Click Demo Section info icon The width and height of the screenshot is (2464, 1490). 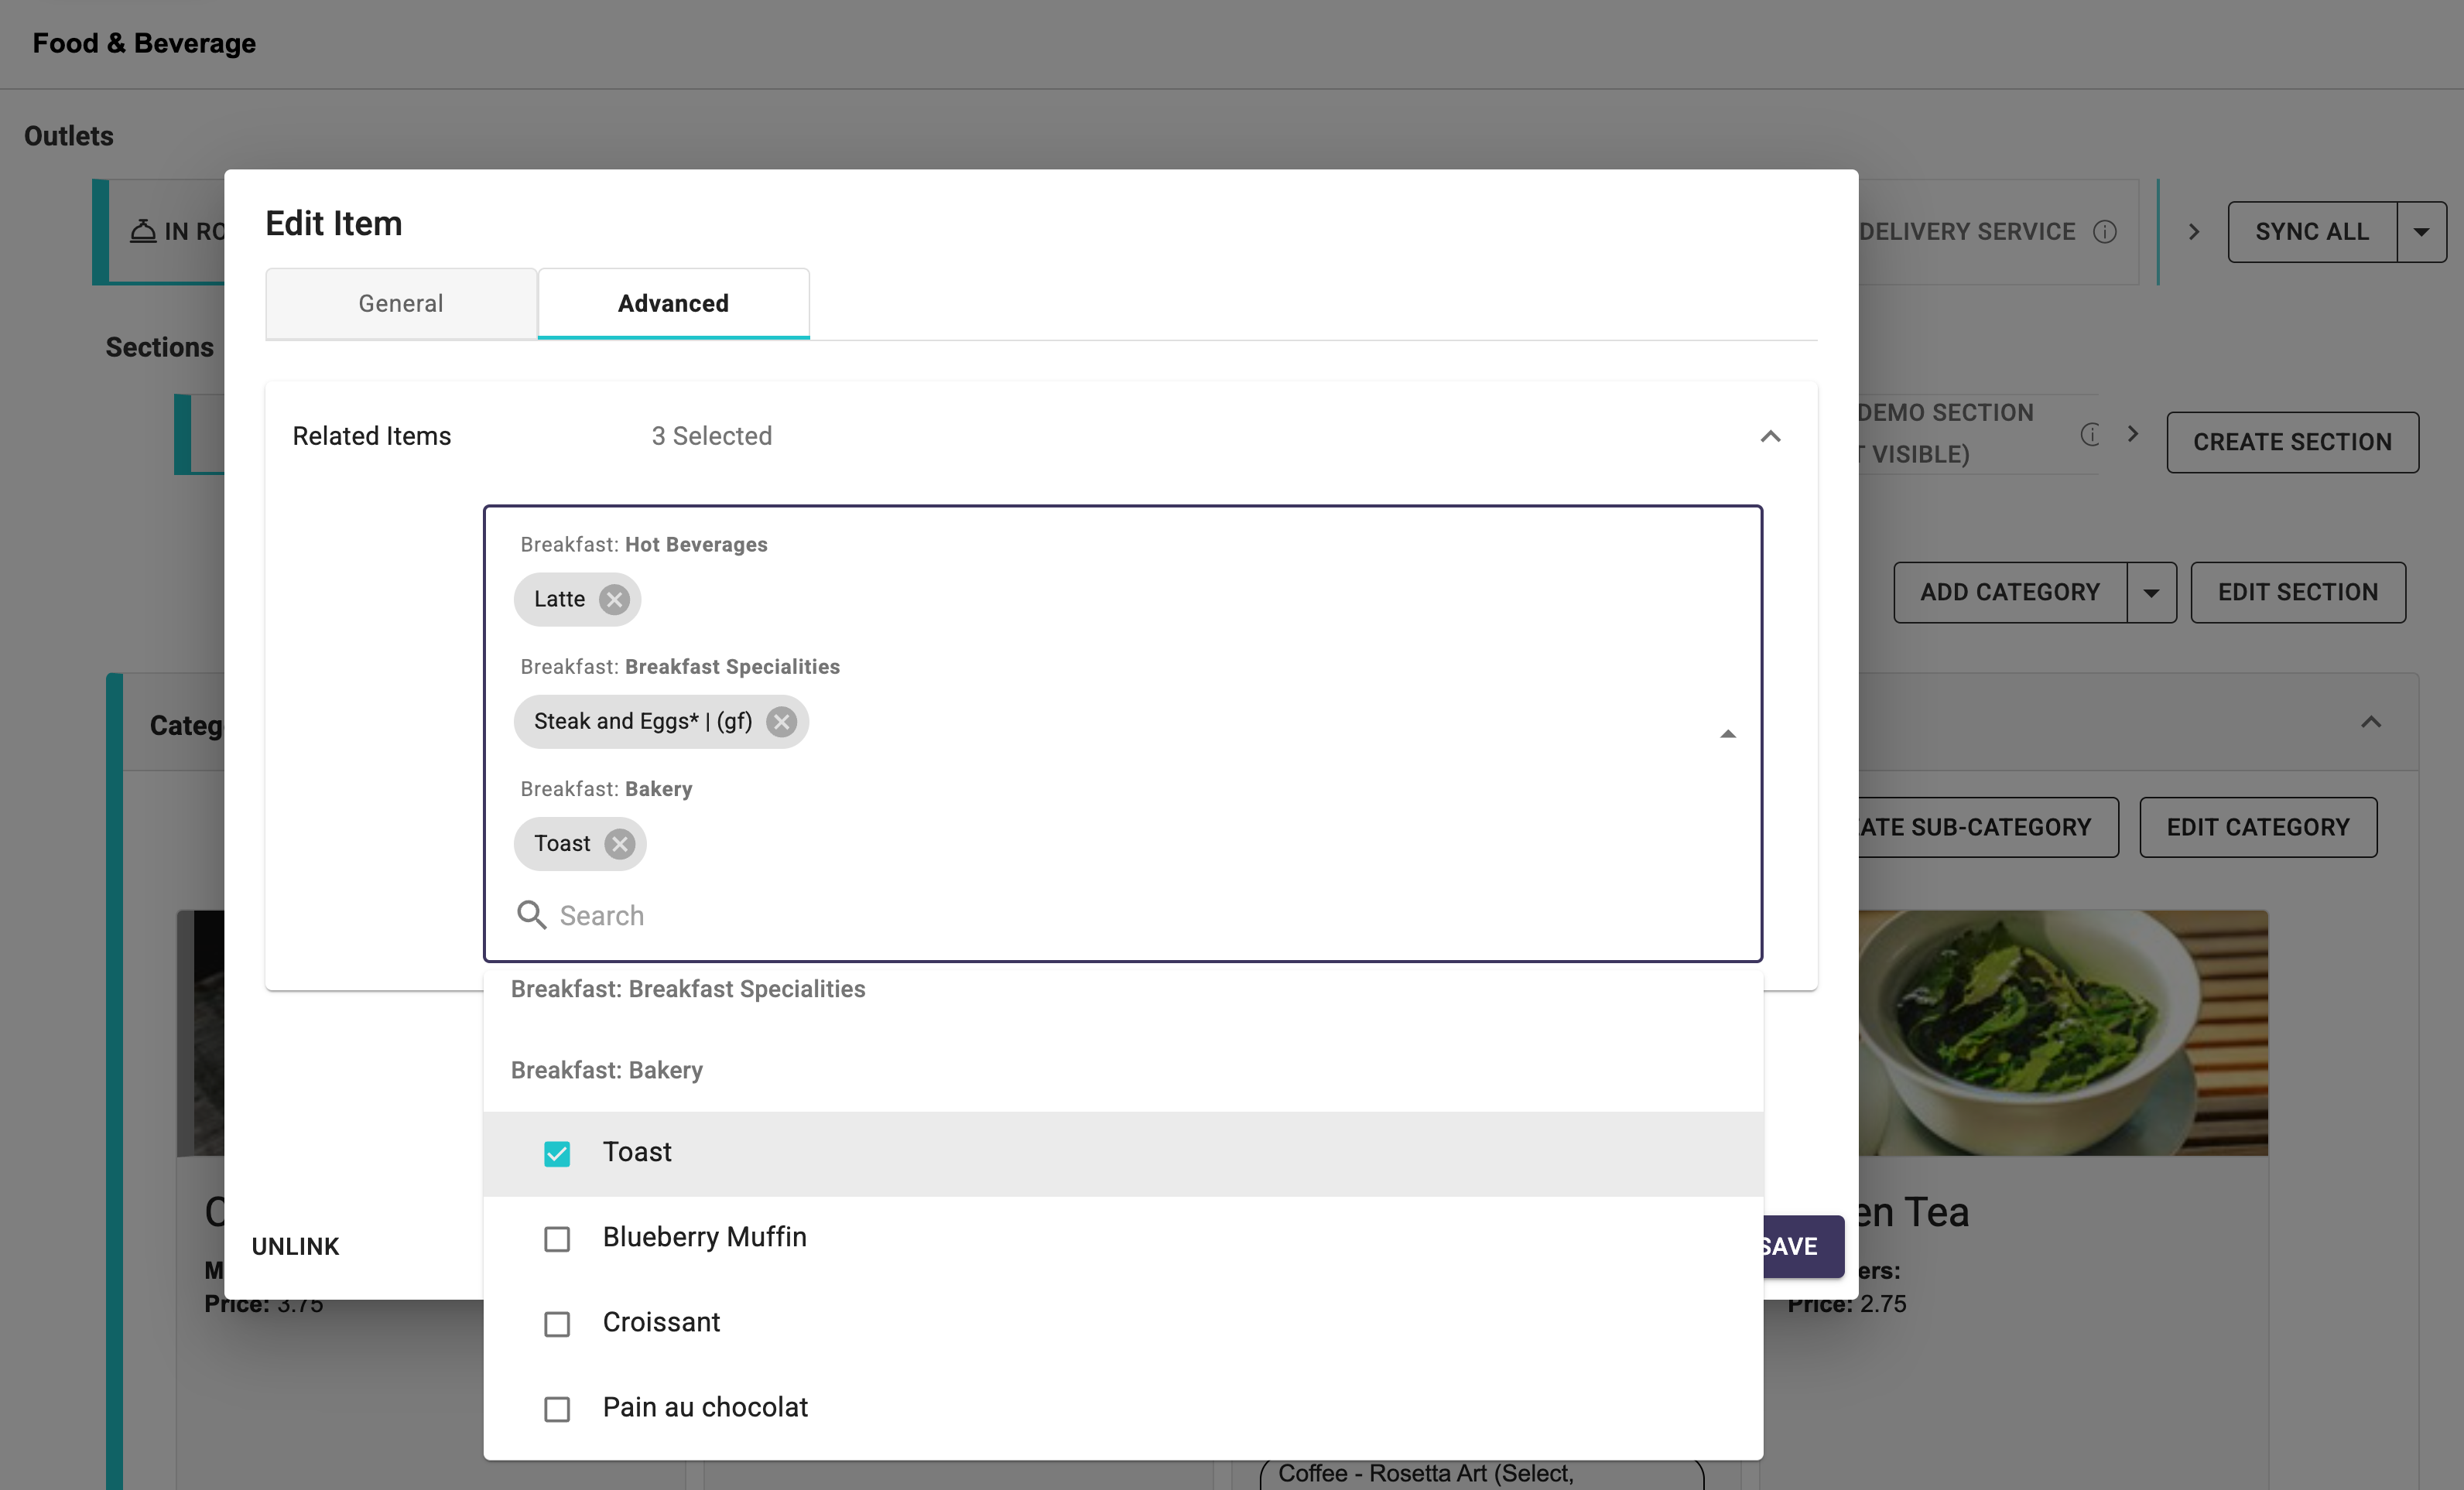click(2090, 434)
